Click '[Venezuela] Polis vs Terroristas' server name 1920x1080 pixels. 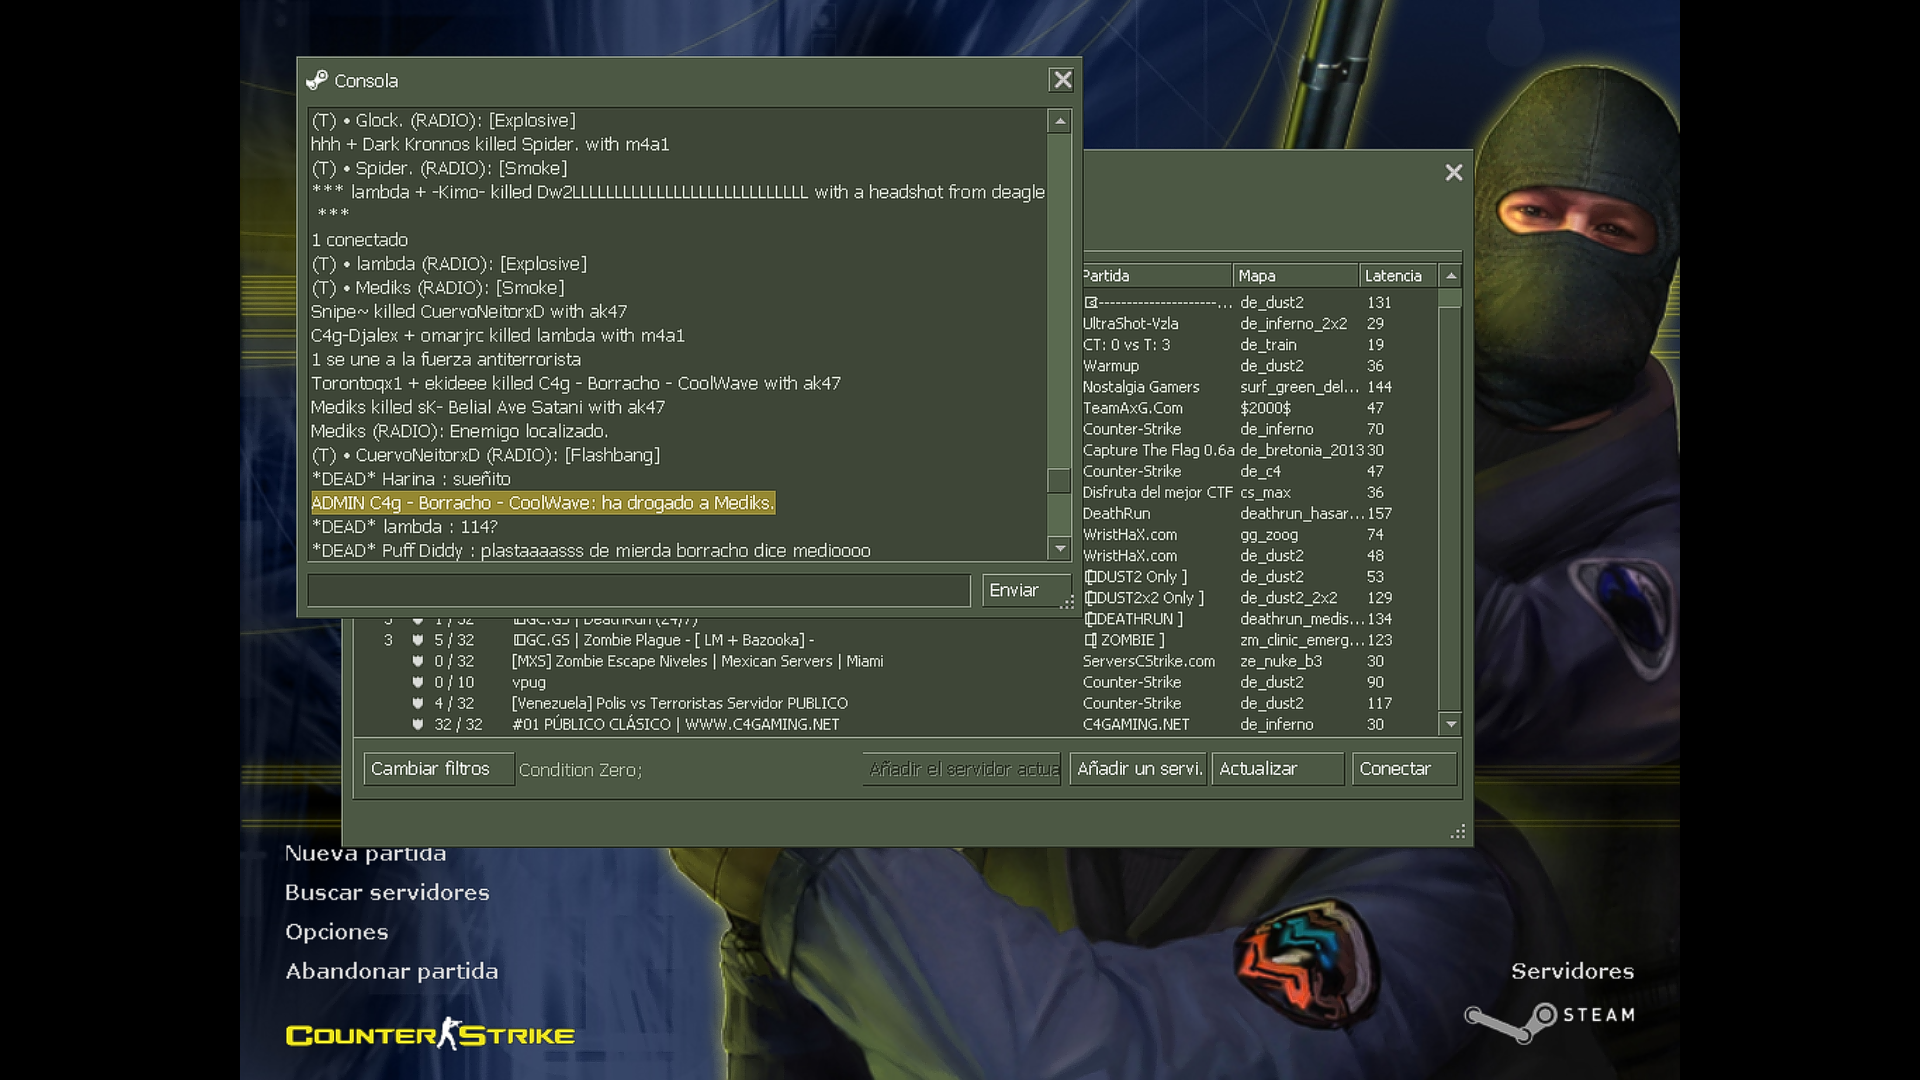[x=679, y=703]
